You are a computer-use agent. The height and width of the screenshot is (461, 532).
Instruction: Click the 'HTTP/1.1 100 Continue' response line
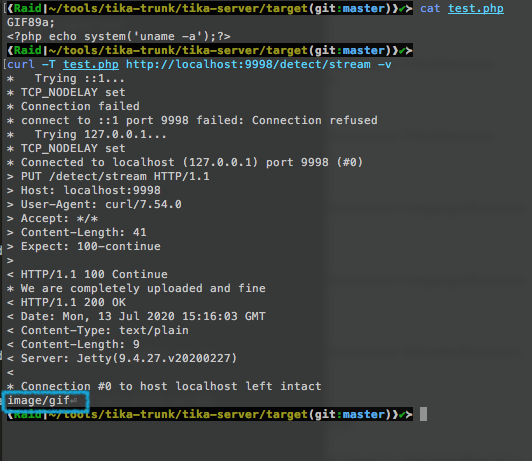[87, 274]
